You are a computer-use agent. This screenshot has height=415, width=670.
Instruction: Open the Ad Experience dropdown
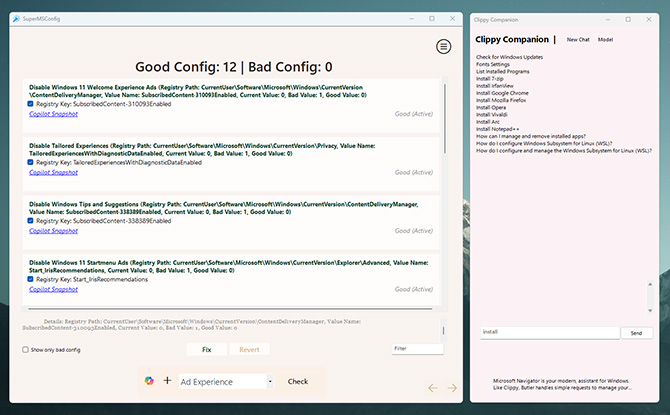[x=270, y=381]
